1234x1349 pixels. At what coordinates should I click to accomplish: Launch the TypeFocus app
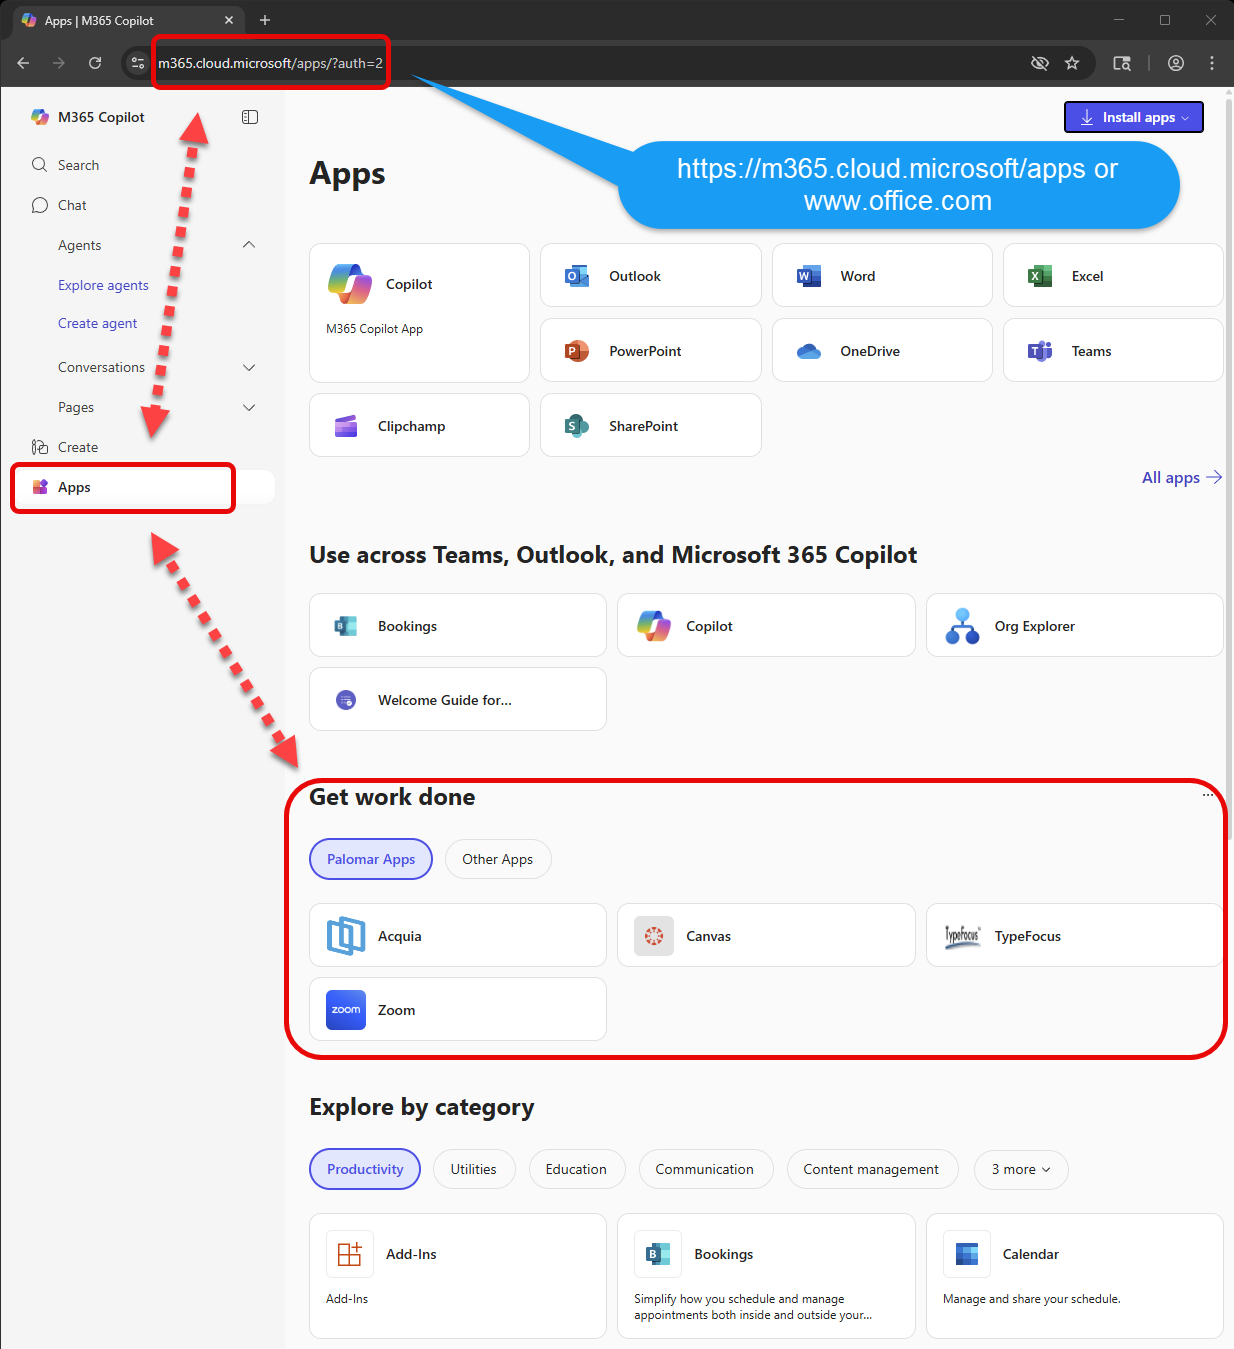[x=1075, y=936]
